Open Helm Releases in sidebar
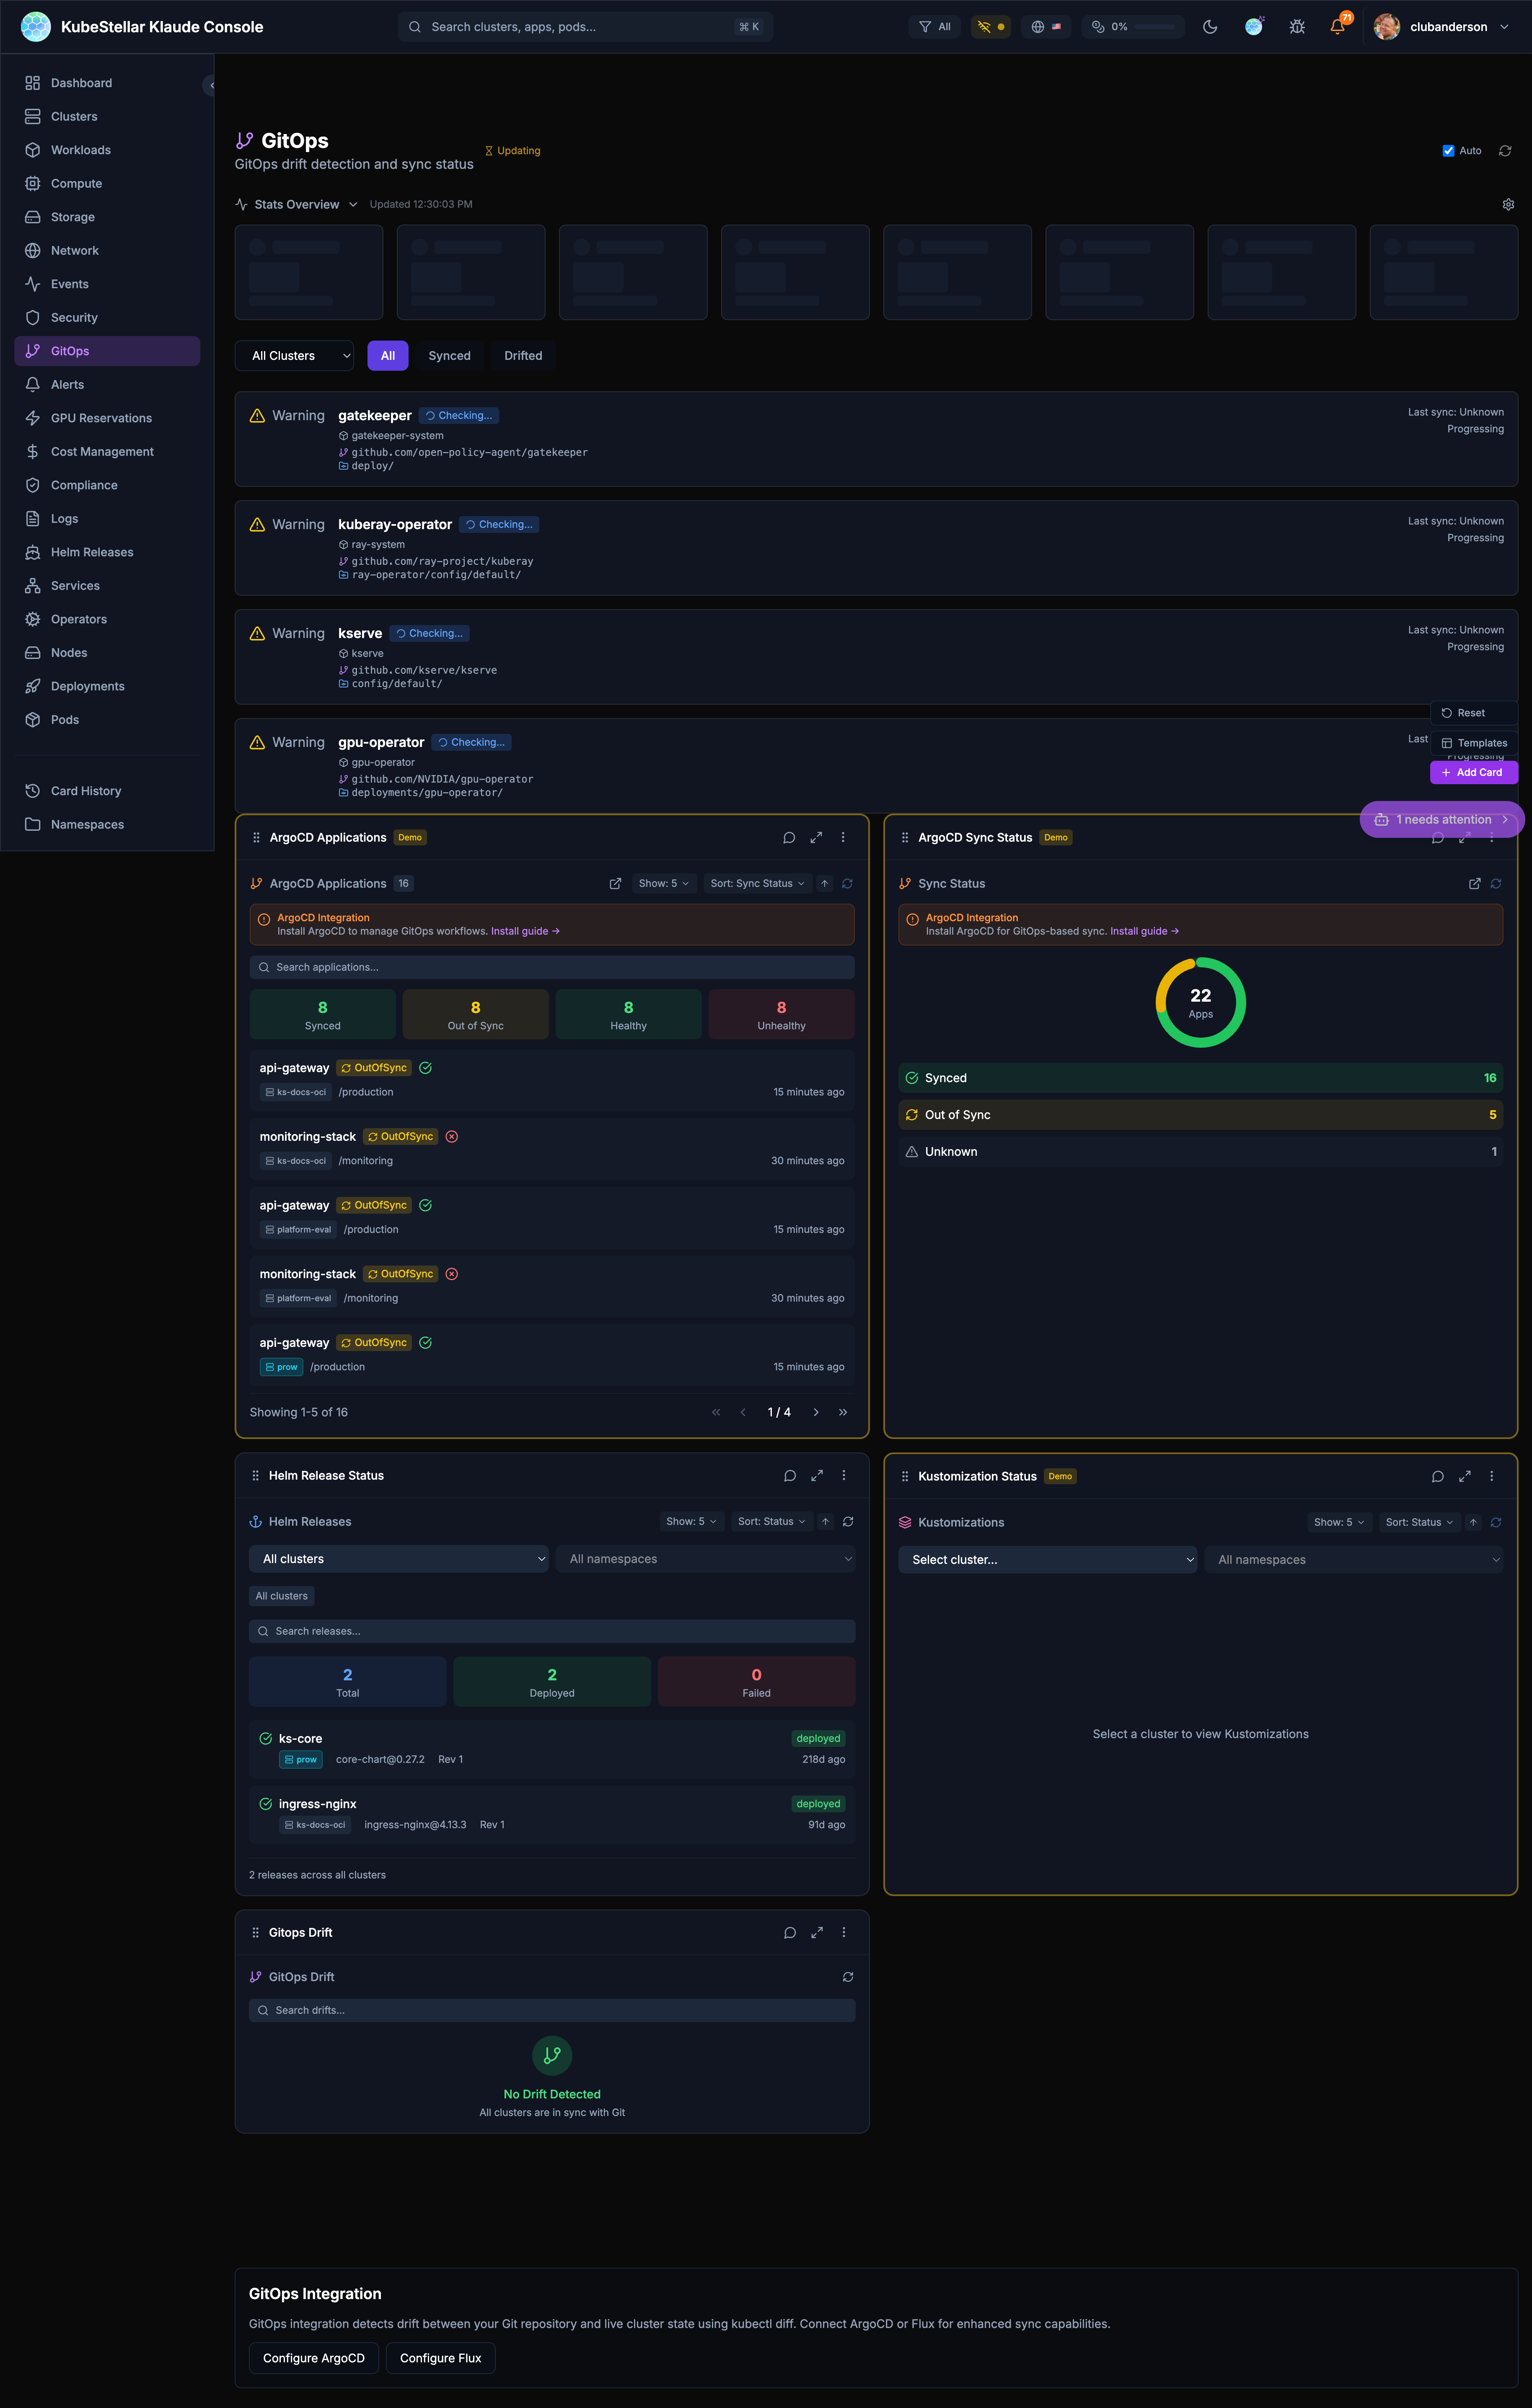This screenshot has width=1532, height=2408. click(92, 552)
